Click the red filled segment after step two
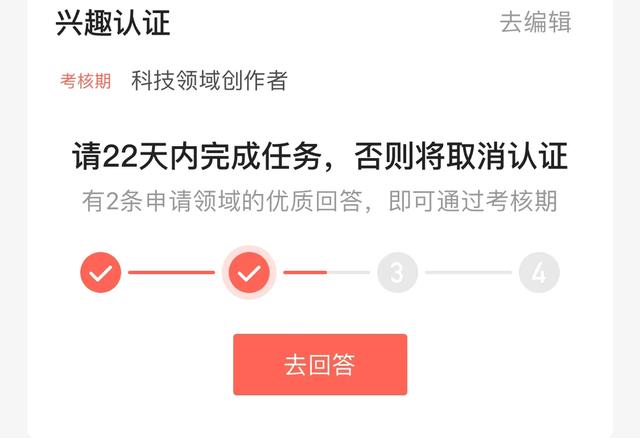Screen dimensions: 640x438 click(305, 272)
